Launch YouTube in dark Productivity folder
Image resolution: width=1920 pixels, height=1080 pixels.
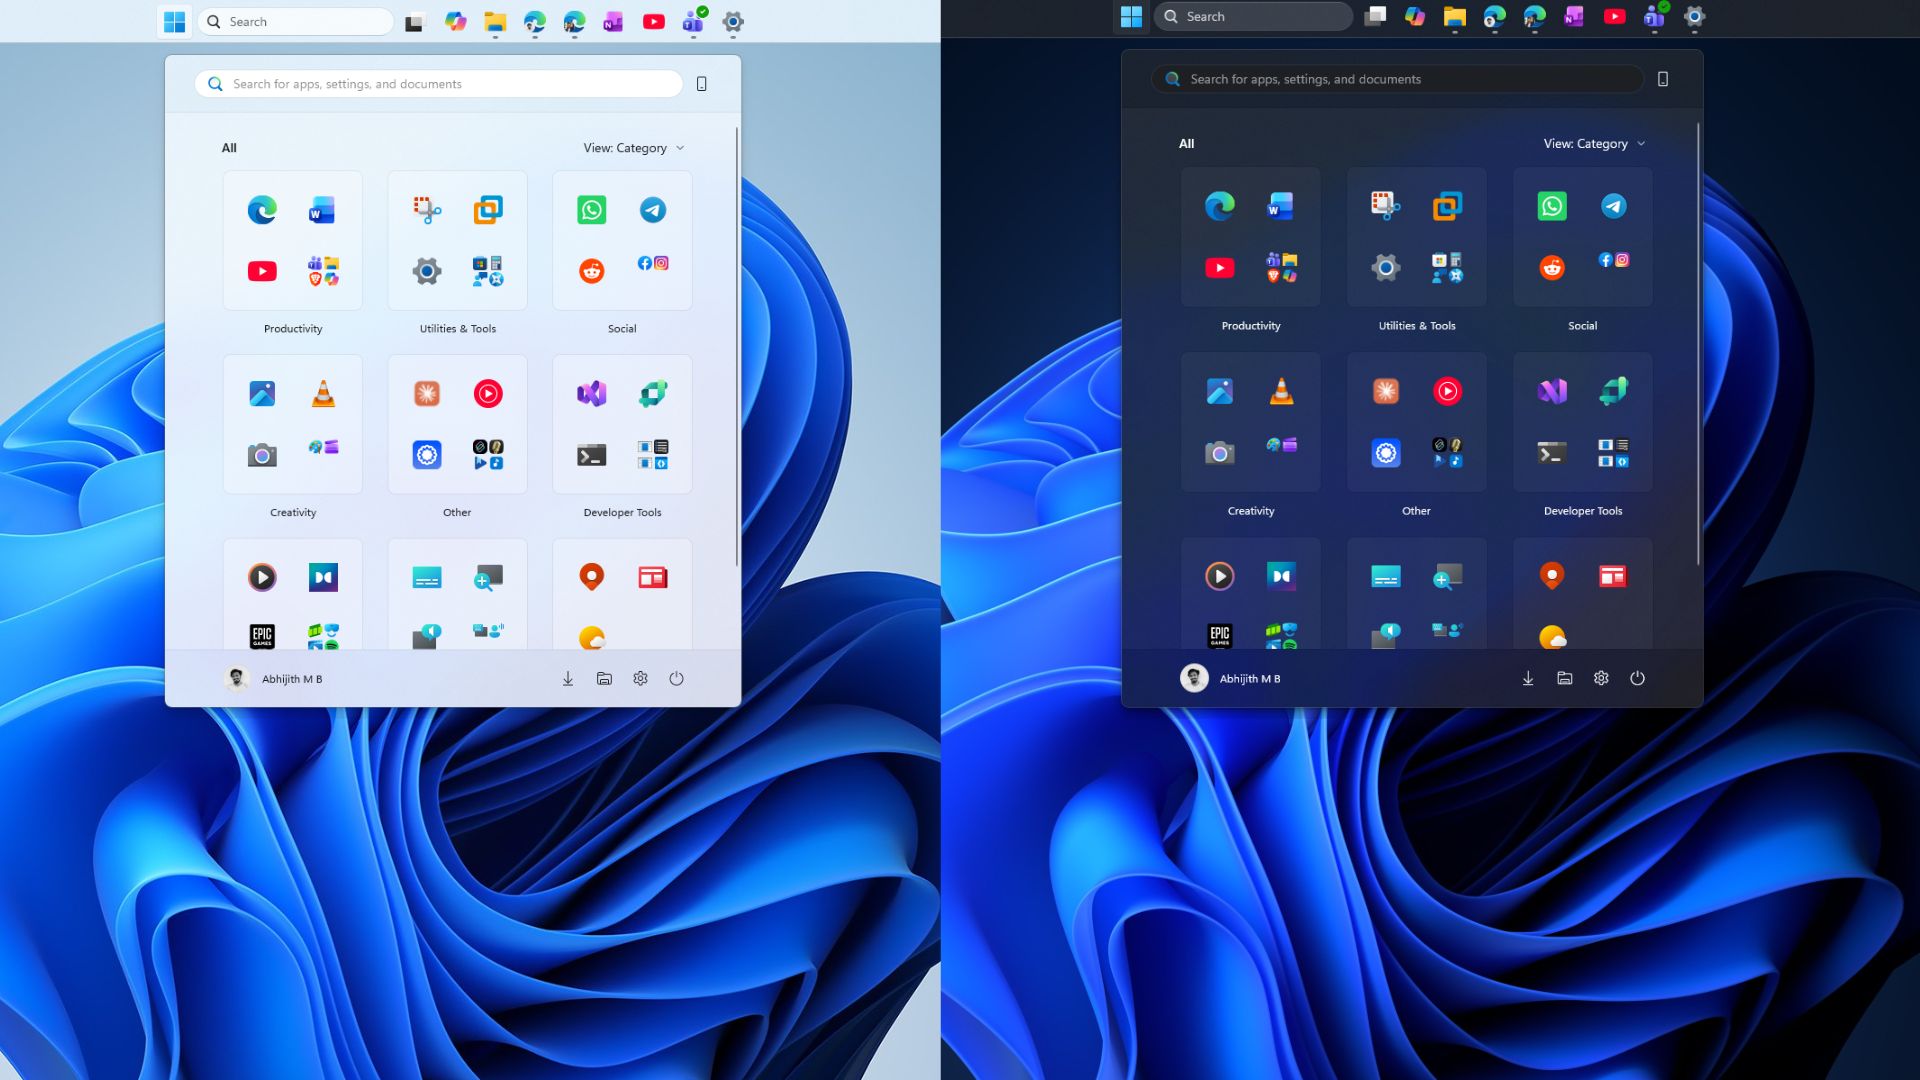pos(1220,268)
